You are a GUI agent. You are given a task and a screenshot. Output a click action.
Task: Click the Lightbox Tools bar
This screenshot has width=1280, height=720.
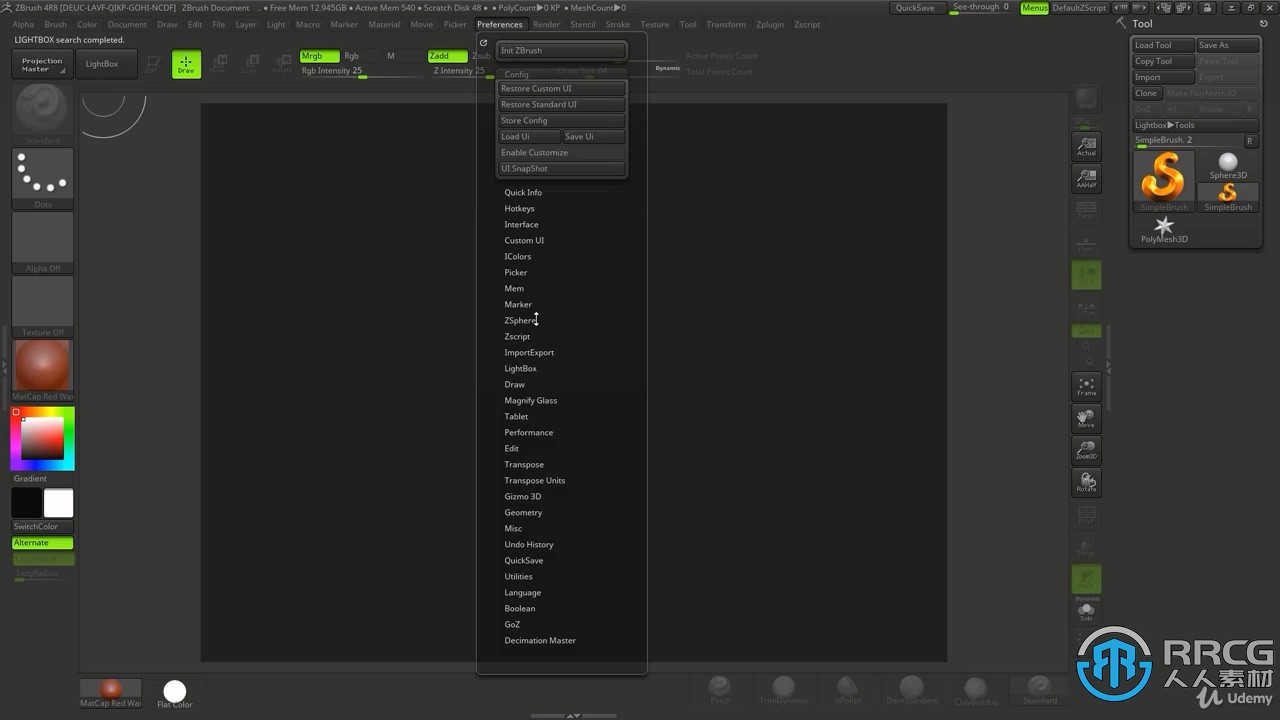1195,125
